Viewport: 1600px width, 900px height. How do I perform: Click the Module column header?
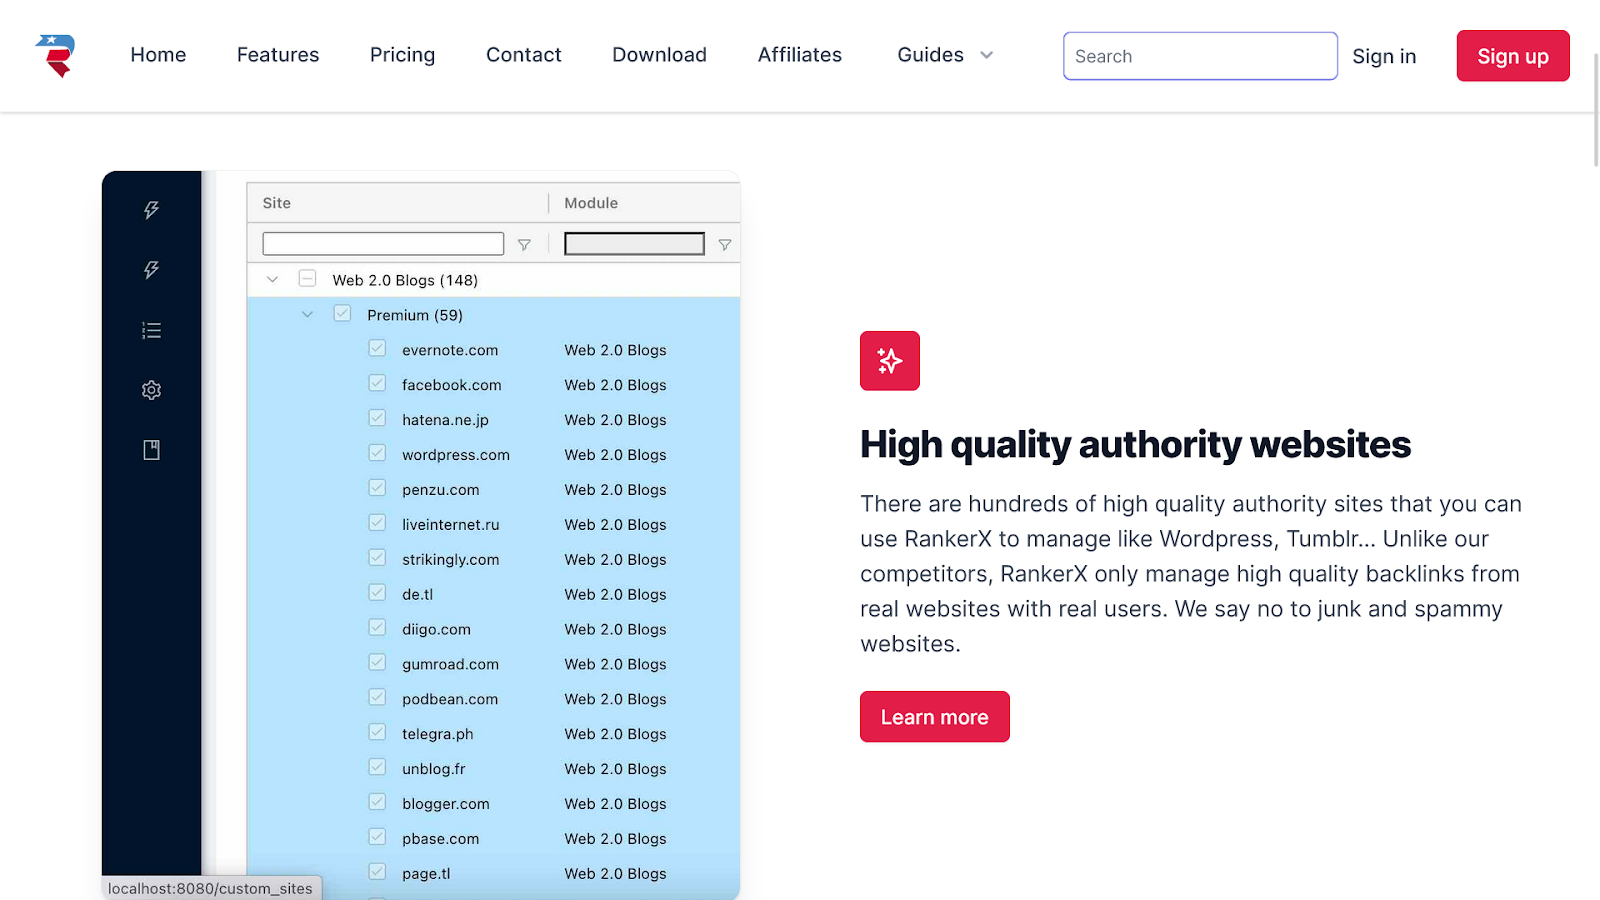(x=591, y=203)
